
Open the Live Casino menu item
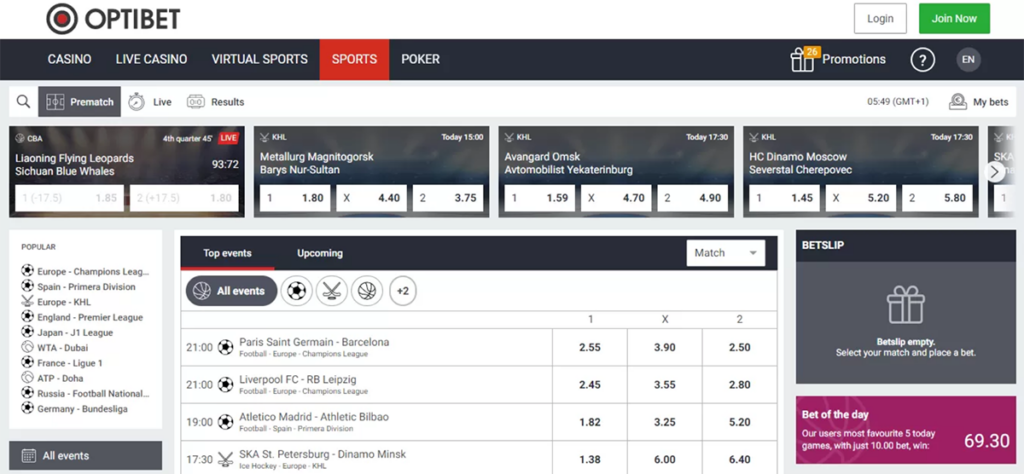tap(151, 59)
